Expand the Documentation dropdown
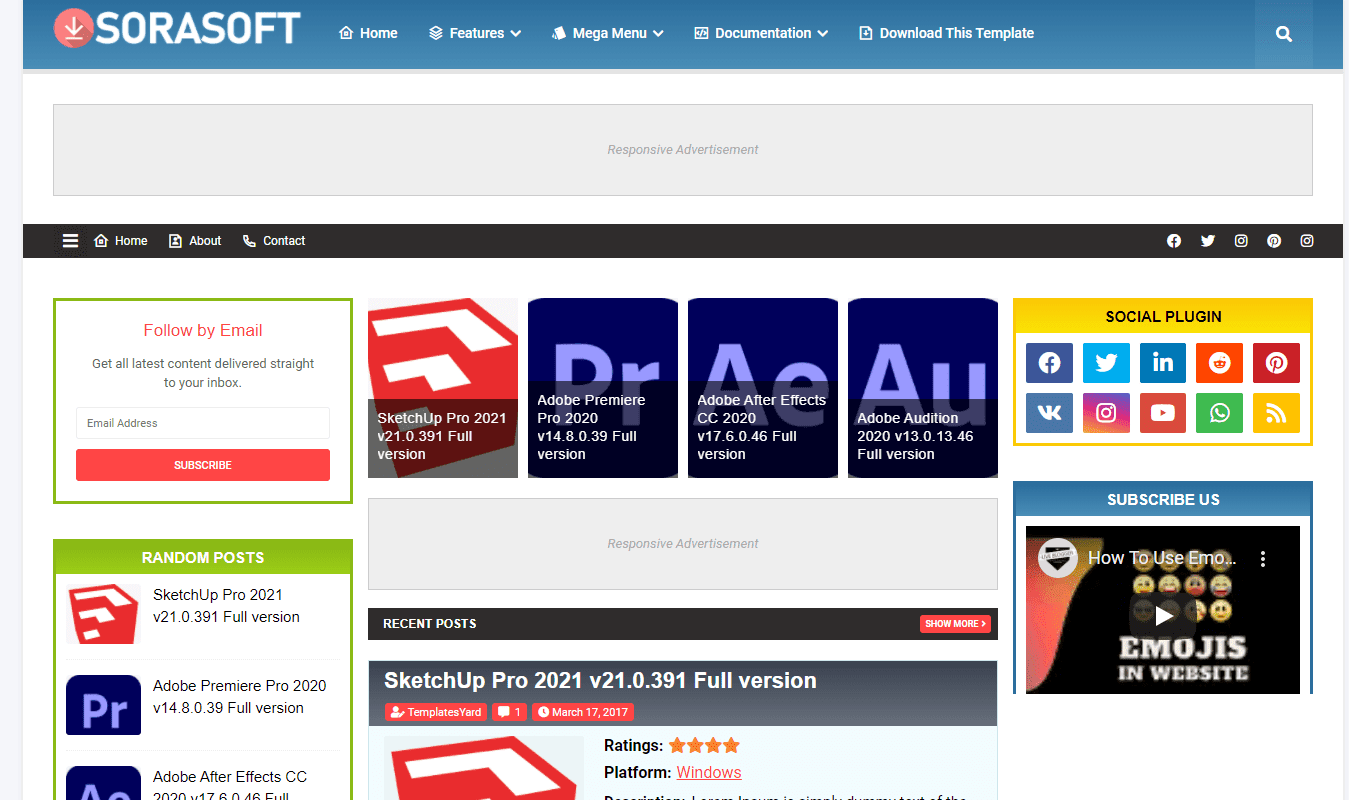 point(761,33)
